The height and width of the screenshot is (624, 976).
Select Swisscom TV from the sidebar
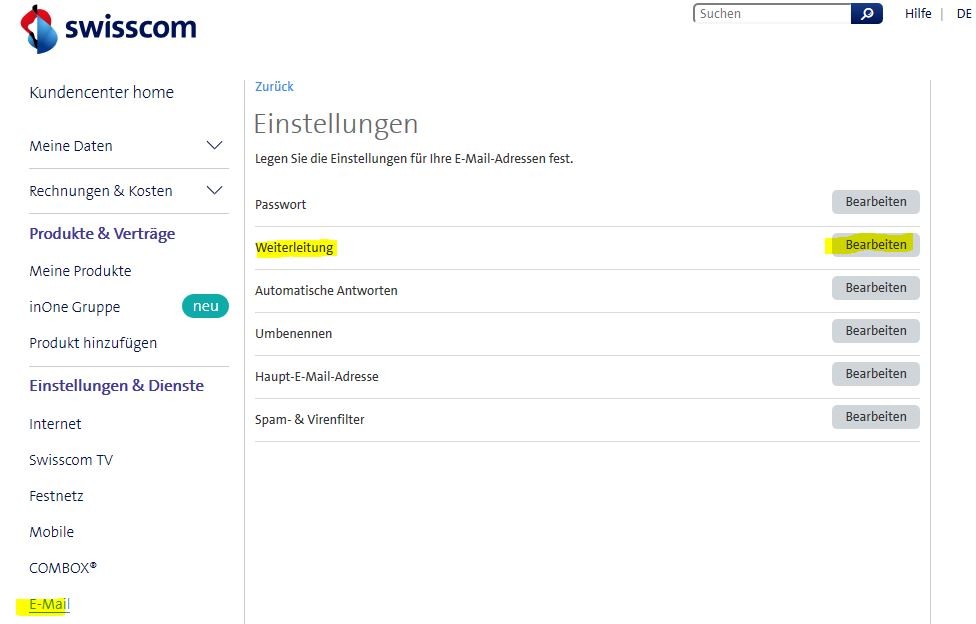71,459
